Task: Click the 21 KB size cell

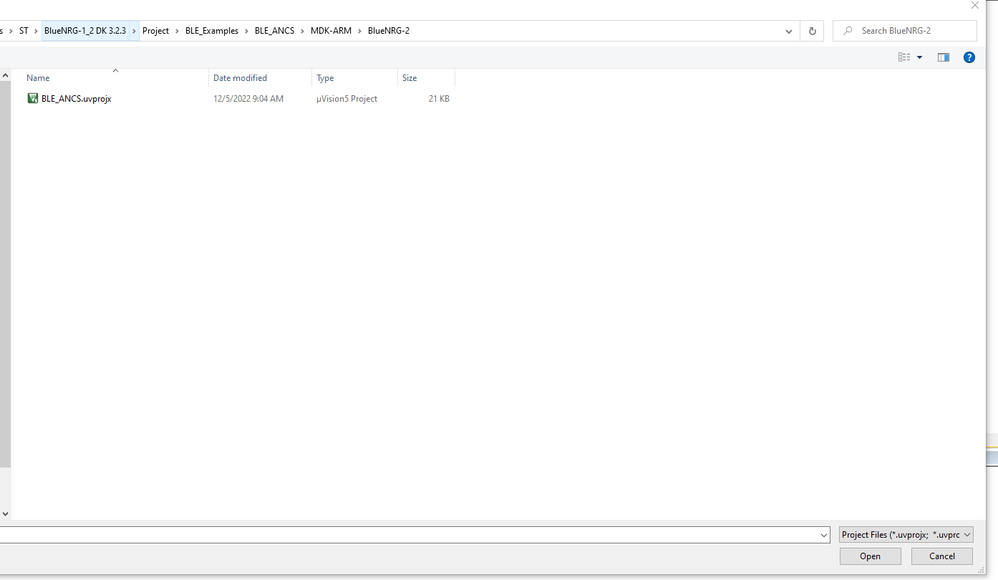Action: pyautogui.click(x=439, y=99)
